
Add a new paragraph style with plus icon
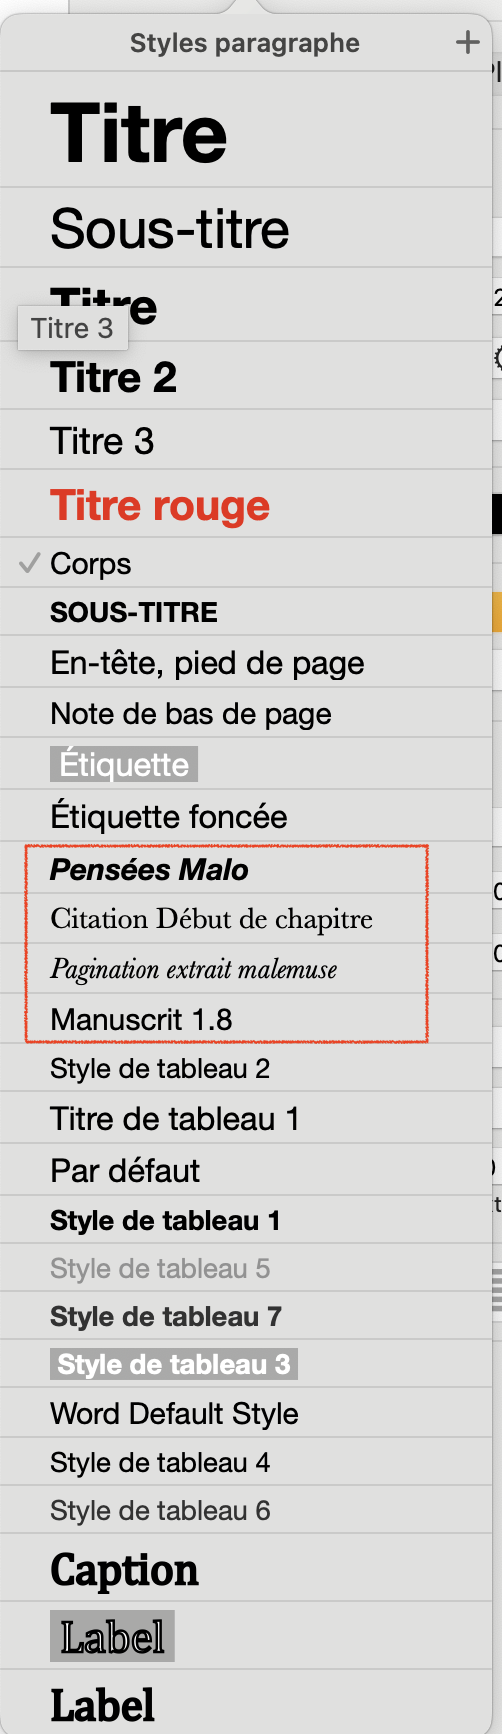[467, 42]
